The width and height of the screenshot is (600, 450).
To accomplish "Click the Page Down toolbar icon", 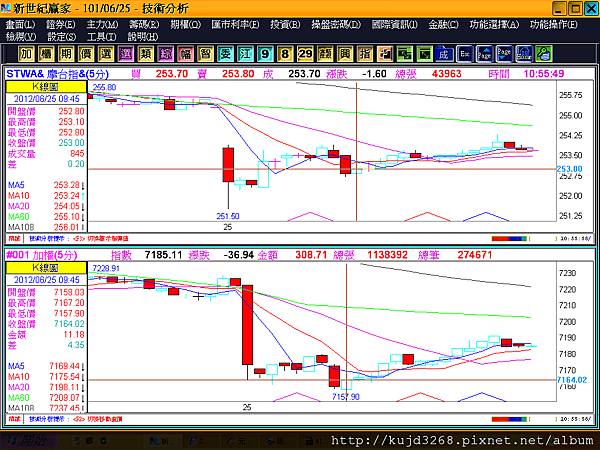I will click(x=504, y=54).
